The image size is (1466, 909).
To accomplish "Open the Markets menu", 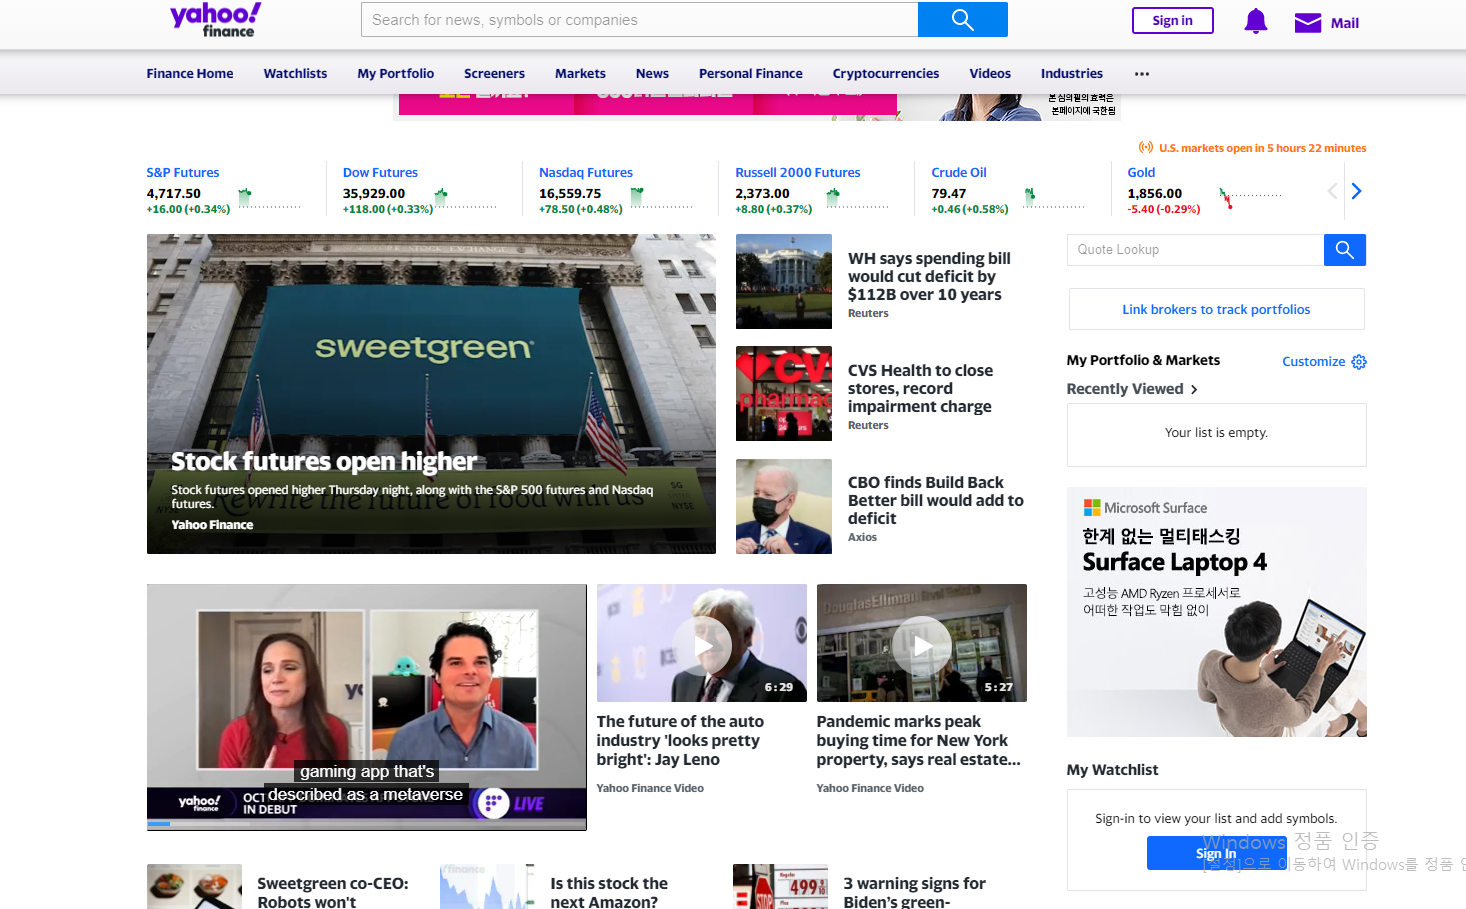I will 580,74.
